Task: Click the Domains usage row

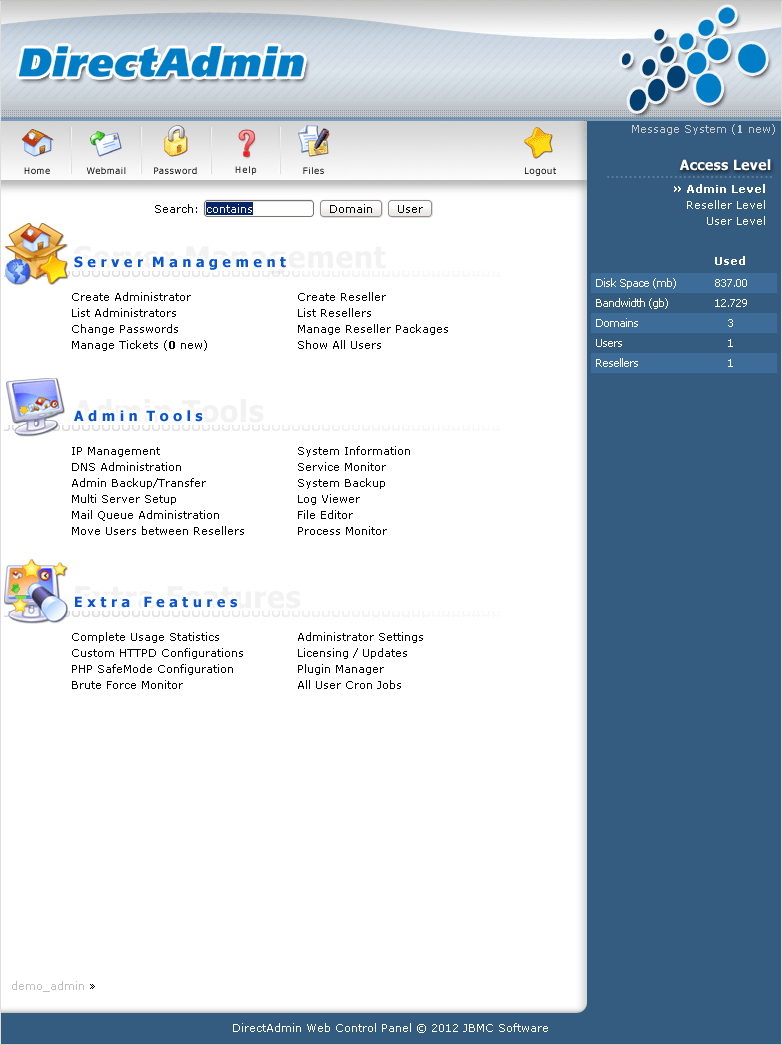Action: point(683,323)
